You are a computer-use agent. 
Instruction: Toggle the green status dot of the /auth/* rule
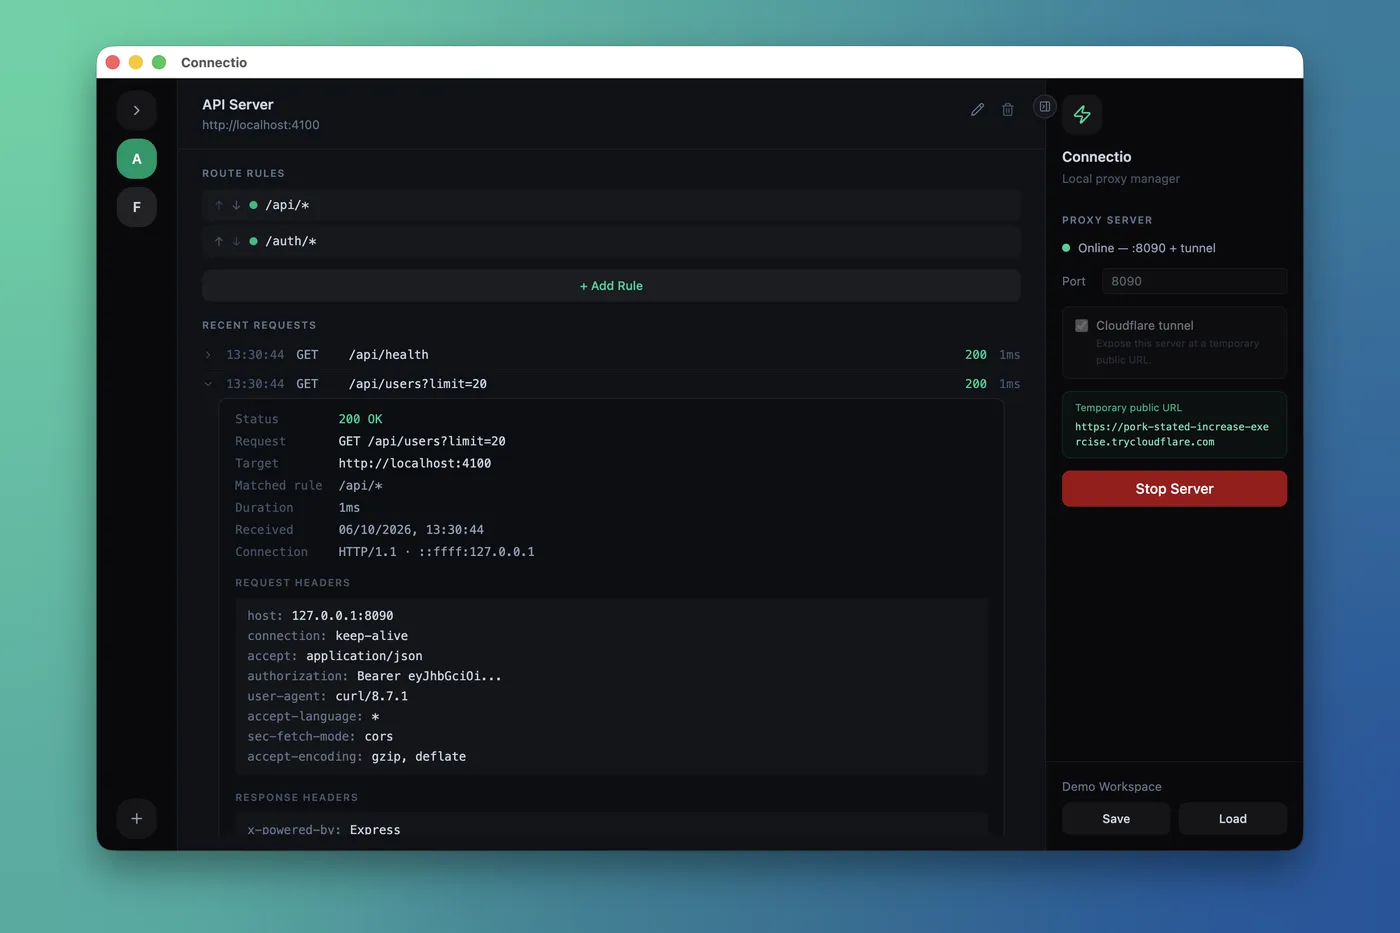click(254, 241)
